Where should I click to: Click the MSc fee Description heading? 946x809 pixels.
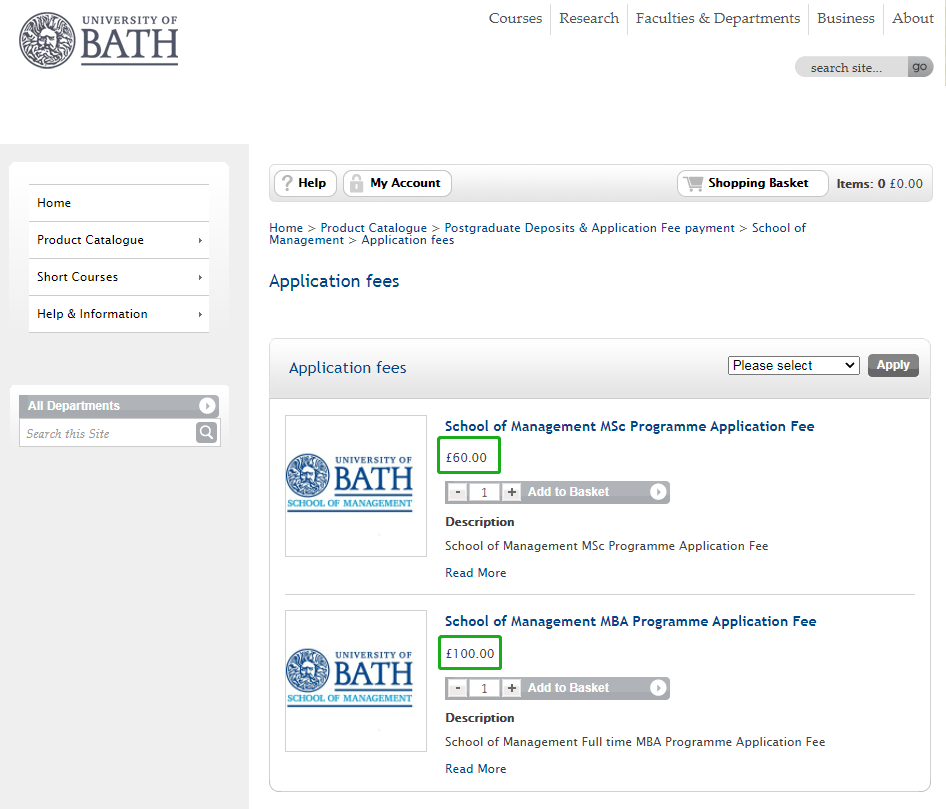[480, 522]
